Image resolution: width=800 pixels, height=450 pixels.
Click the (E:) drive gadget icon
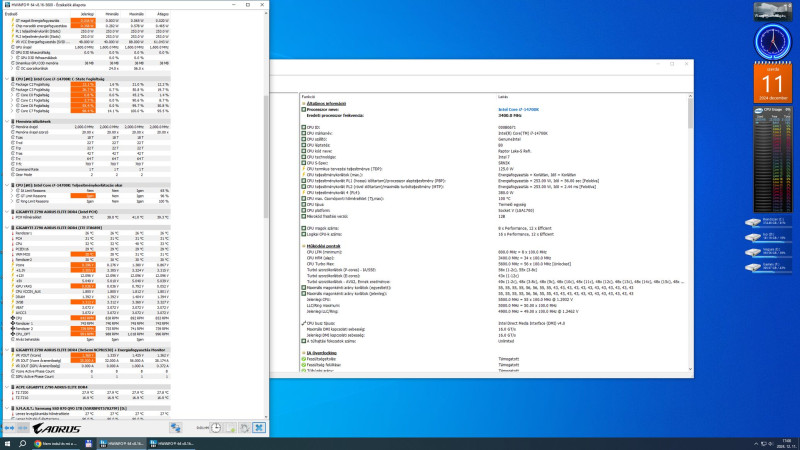753,253
